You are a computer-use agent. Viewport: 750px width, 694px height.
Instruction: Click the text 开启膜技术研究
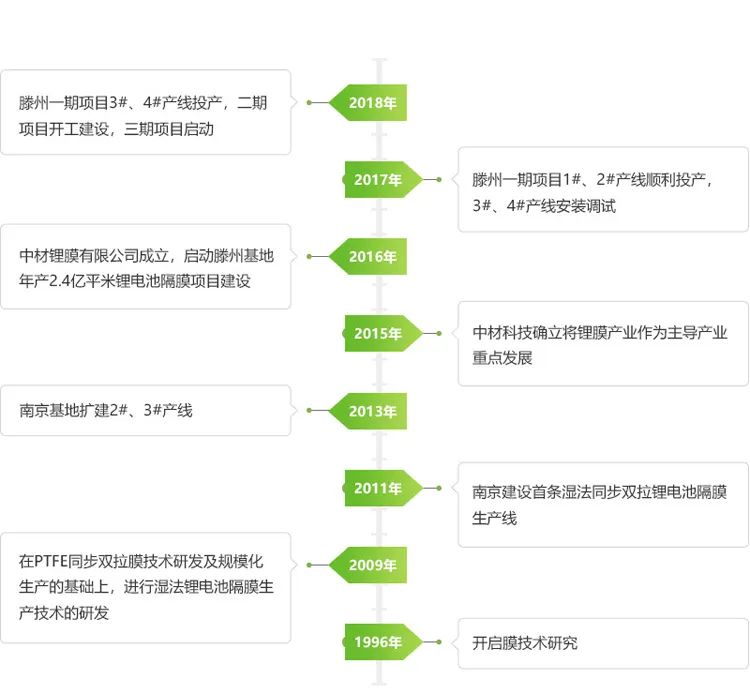(525, 643)
